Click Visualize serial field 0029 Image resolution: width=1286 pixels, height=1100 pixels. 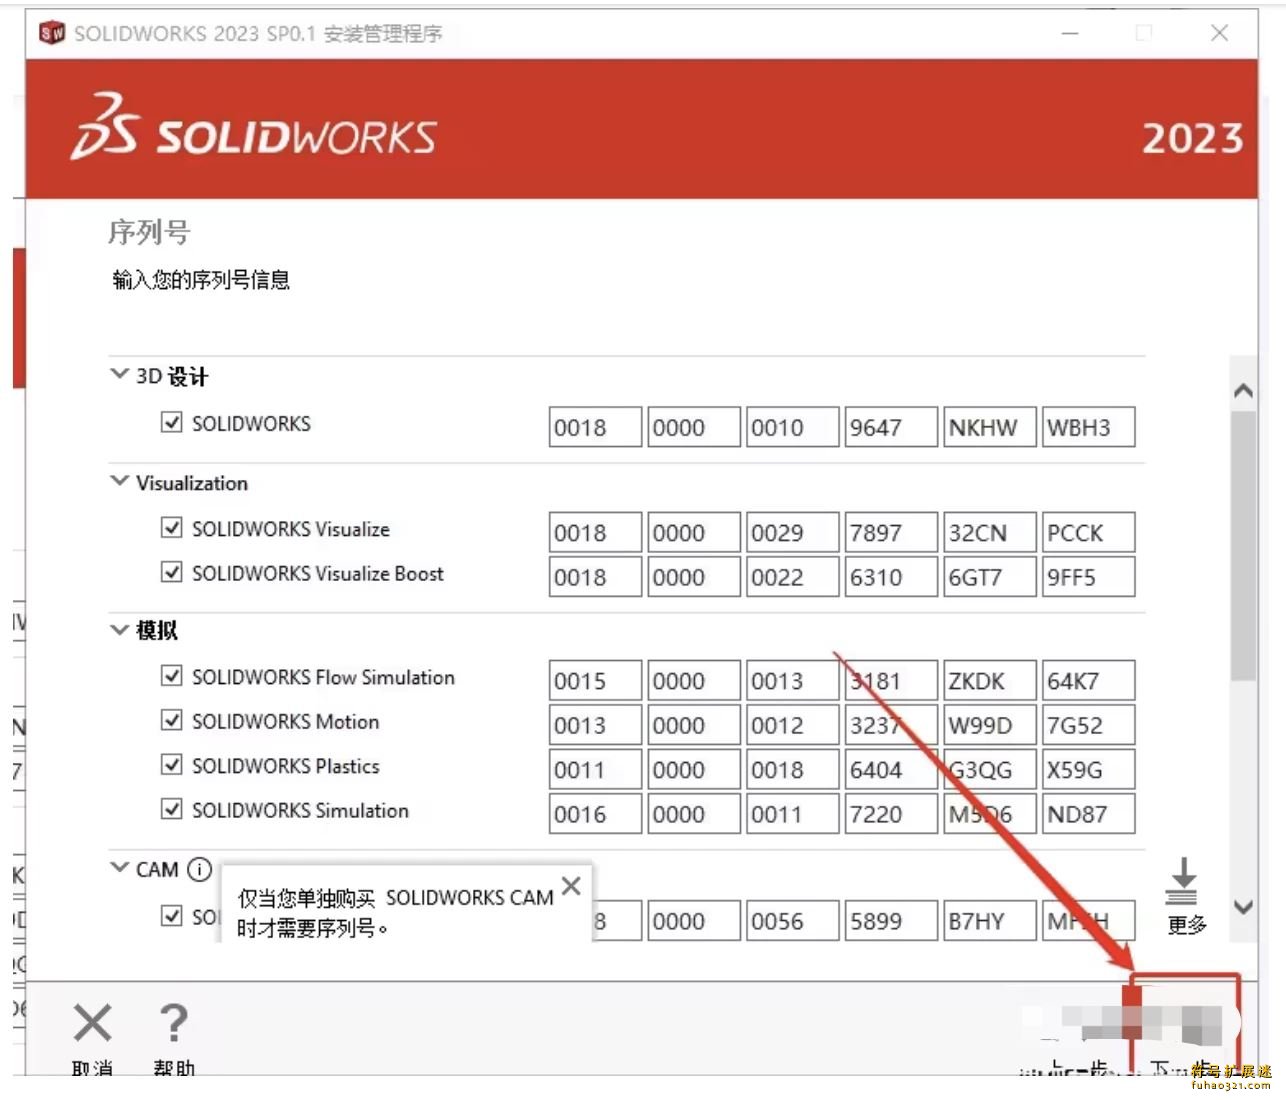pos(793,532)
